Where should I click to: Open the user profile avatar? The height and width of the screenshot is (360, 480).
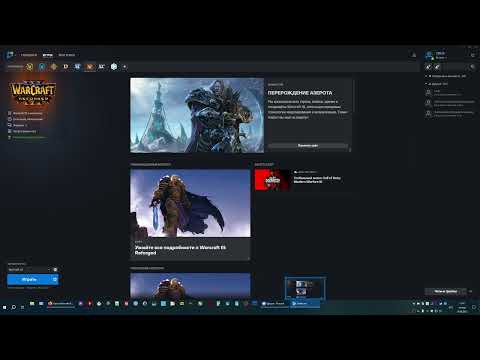click(x=429, y=55)
